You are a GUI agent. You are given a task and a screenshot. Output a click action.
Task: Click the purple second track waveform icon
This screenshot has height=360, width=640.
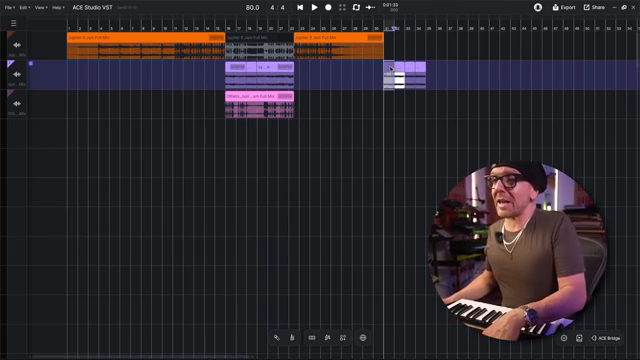click(x=17, y=74)
